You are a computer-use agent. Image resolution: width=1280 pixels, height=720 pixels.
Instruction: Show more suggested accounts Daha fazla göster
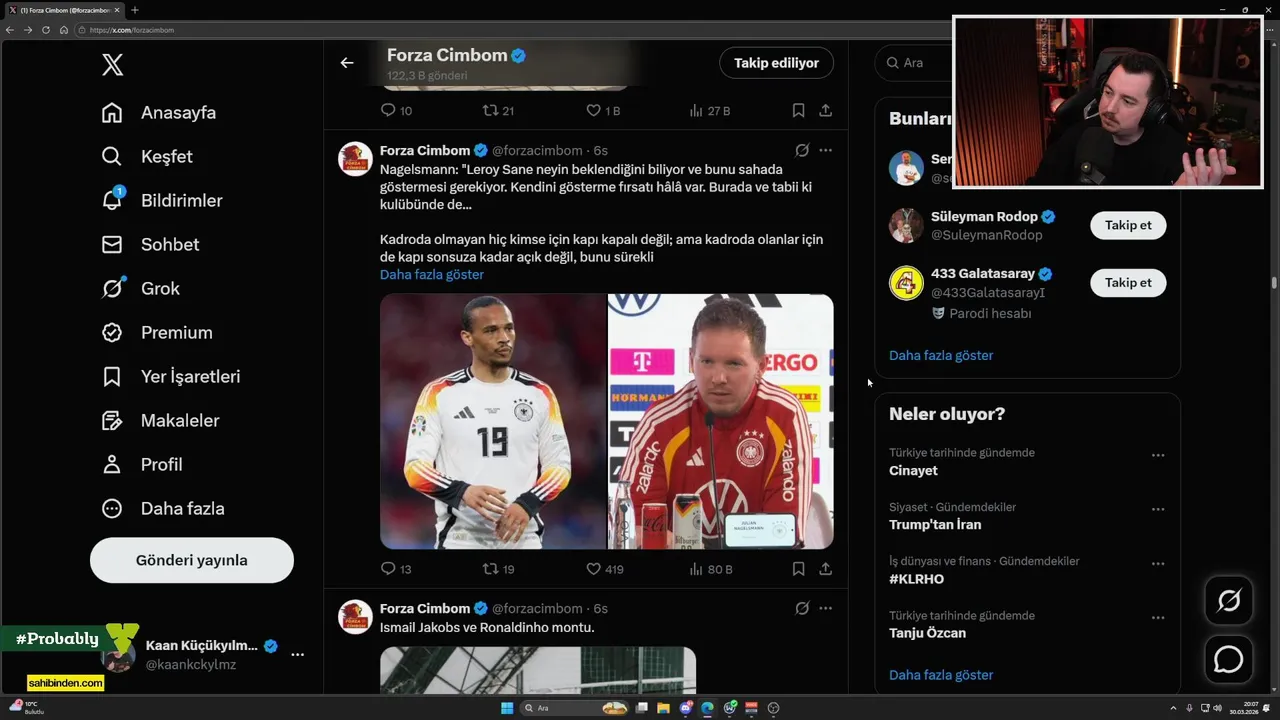coord(941,355)
